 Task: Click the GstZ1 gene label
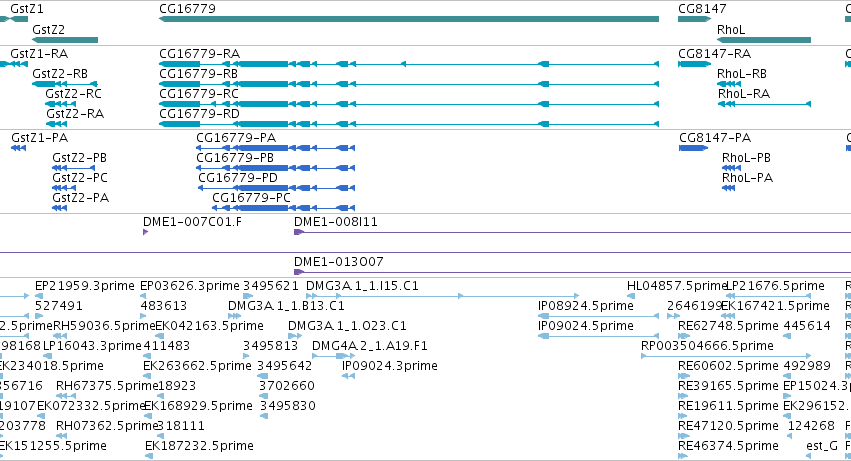(27, 9)
